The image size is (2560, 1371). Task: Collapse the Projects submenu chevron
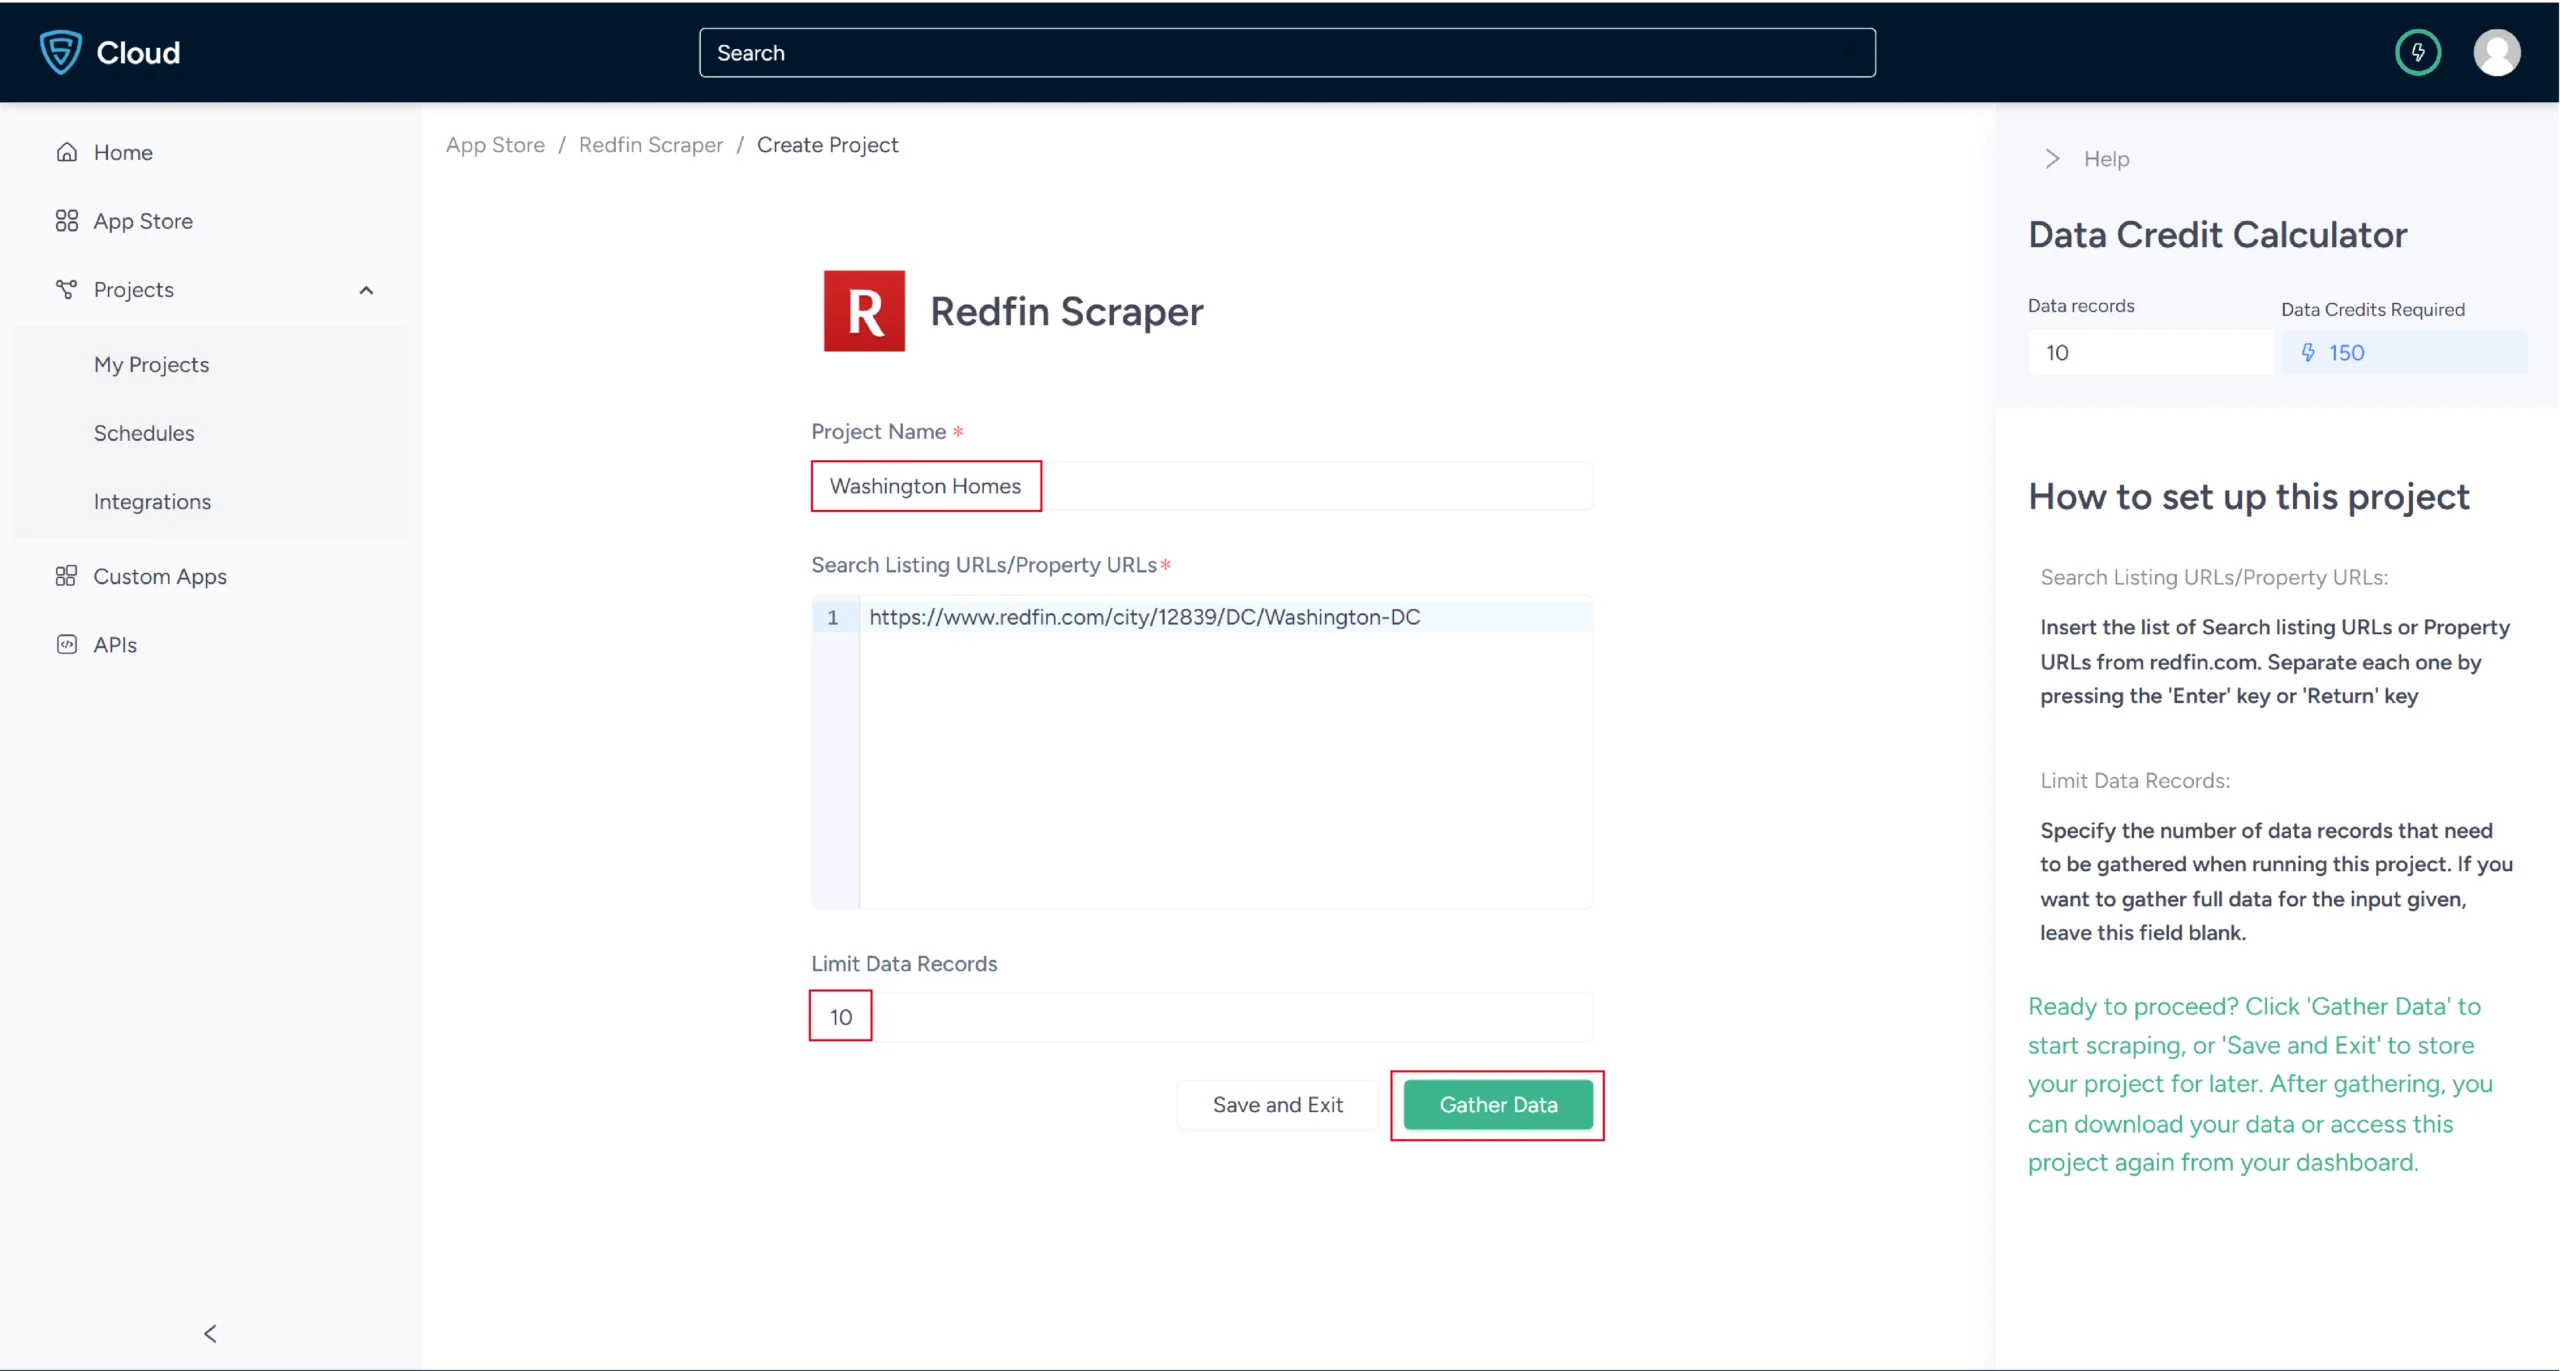pos(366,290)
